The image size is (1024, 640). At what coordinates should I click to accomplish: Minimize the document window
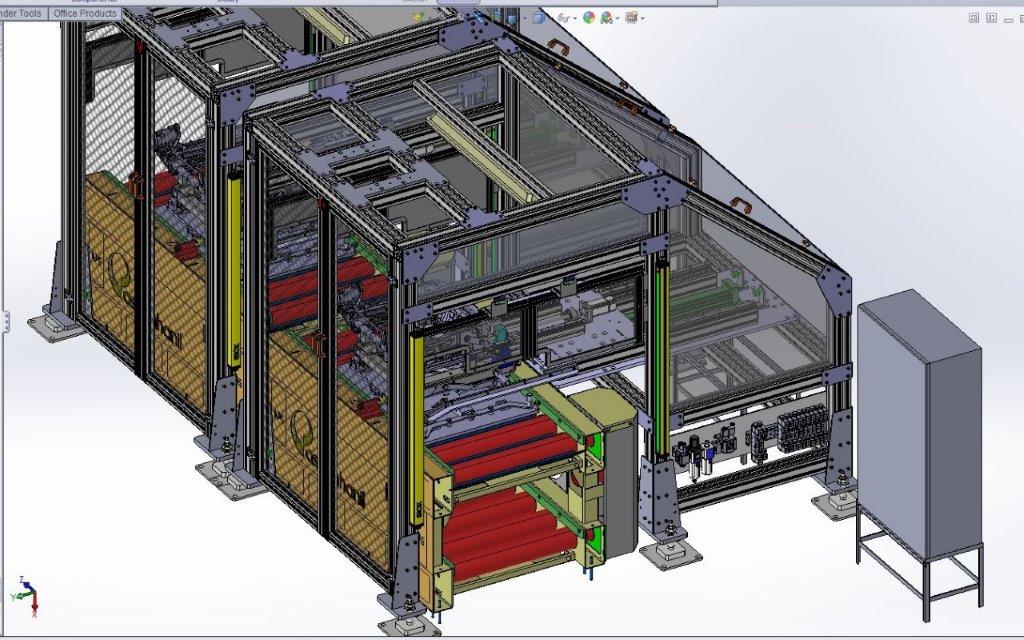(1010, 17)
